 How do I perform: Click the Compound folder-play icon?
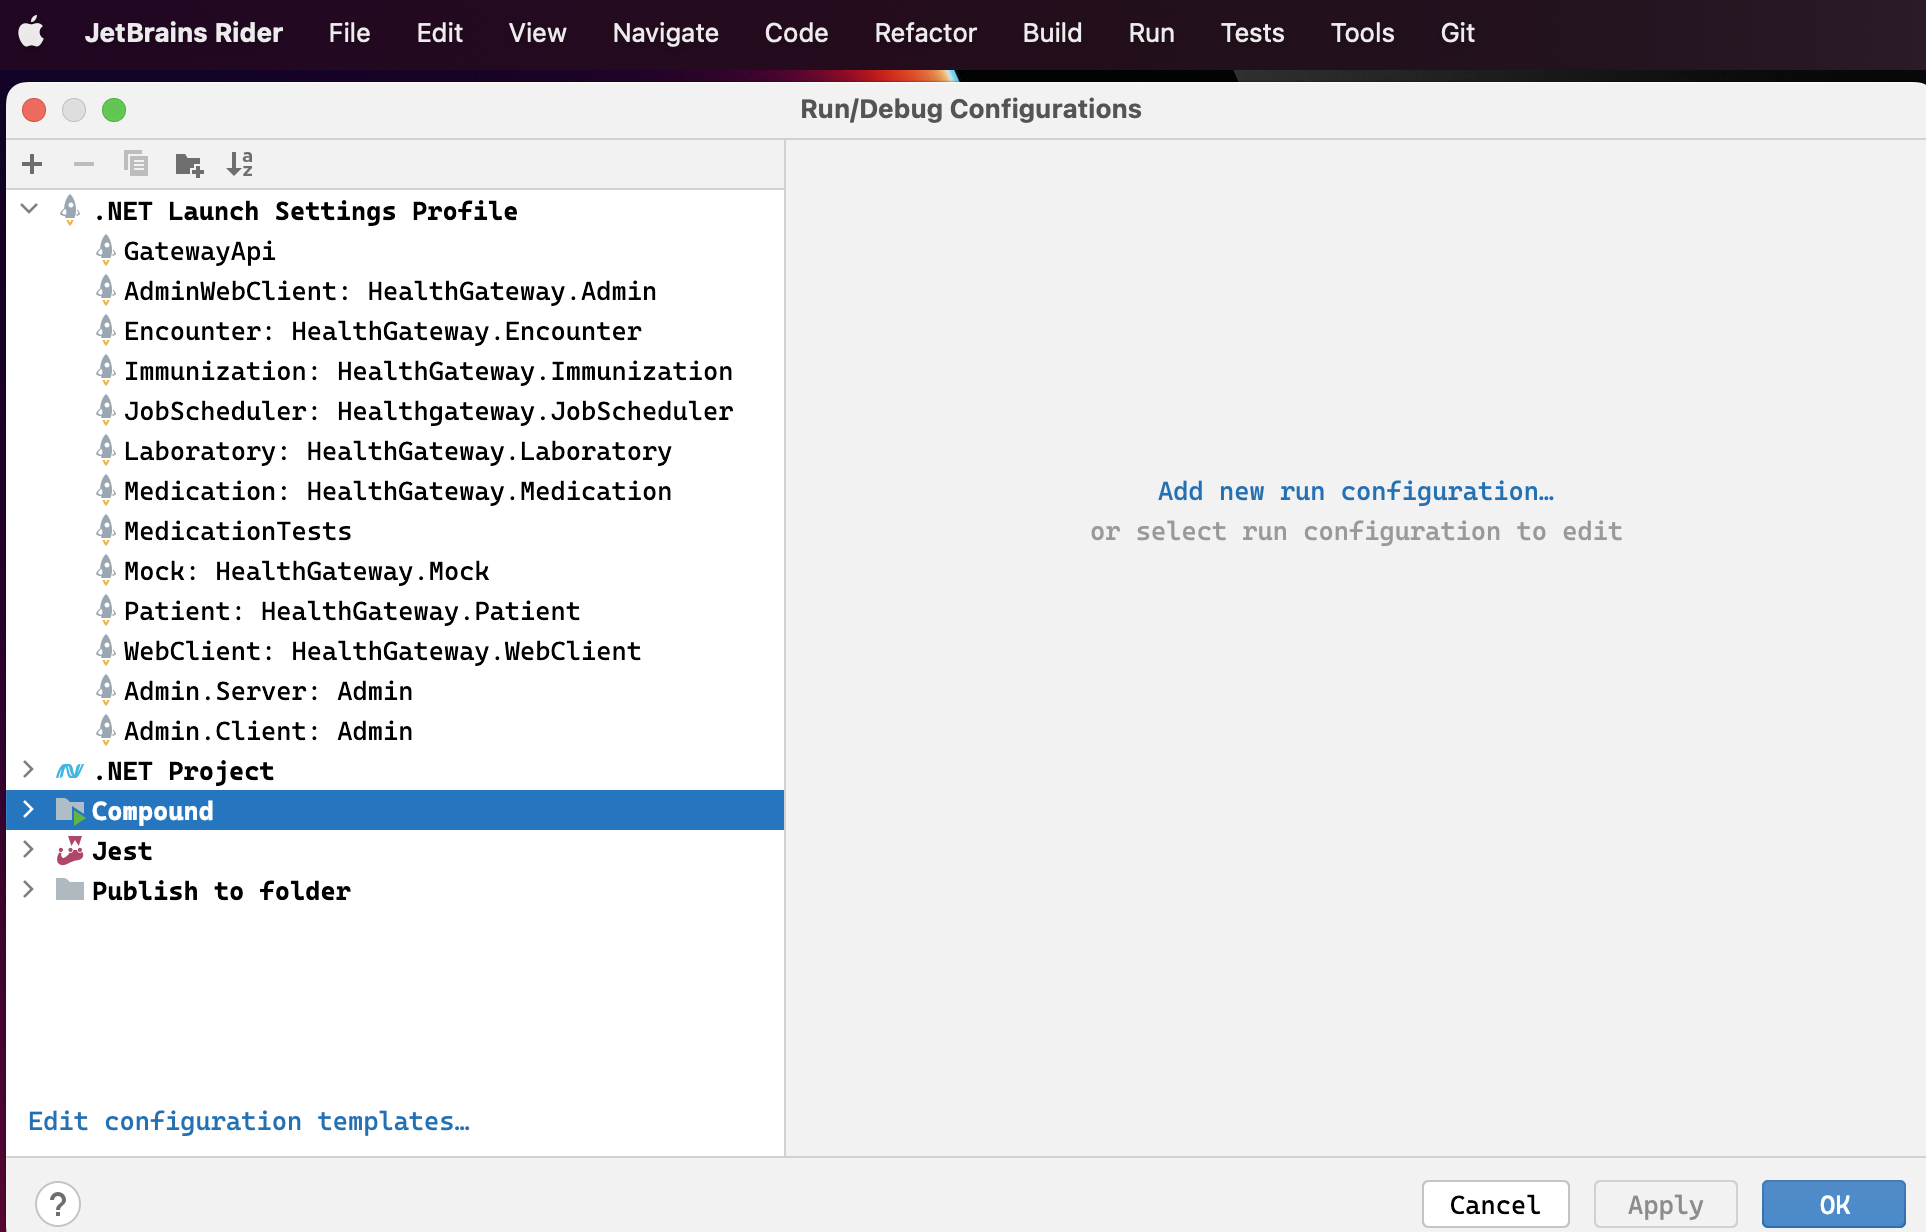click(x=70, y=811)
